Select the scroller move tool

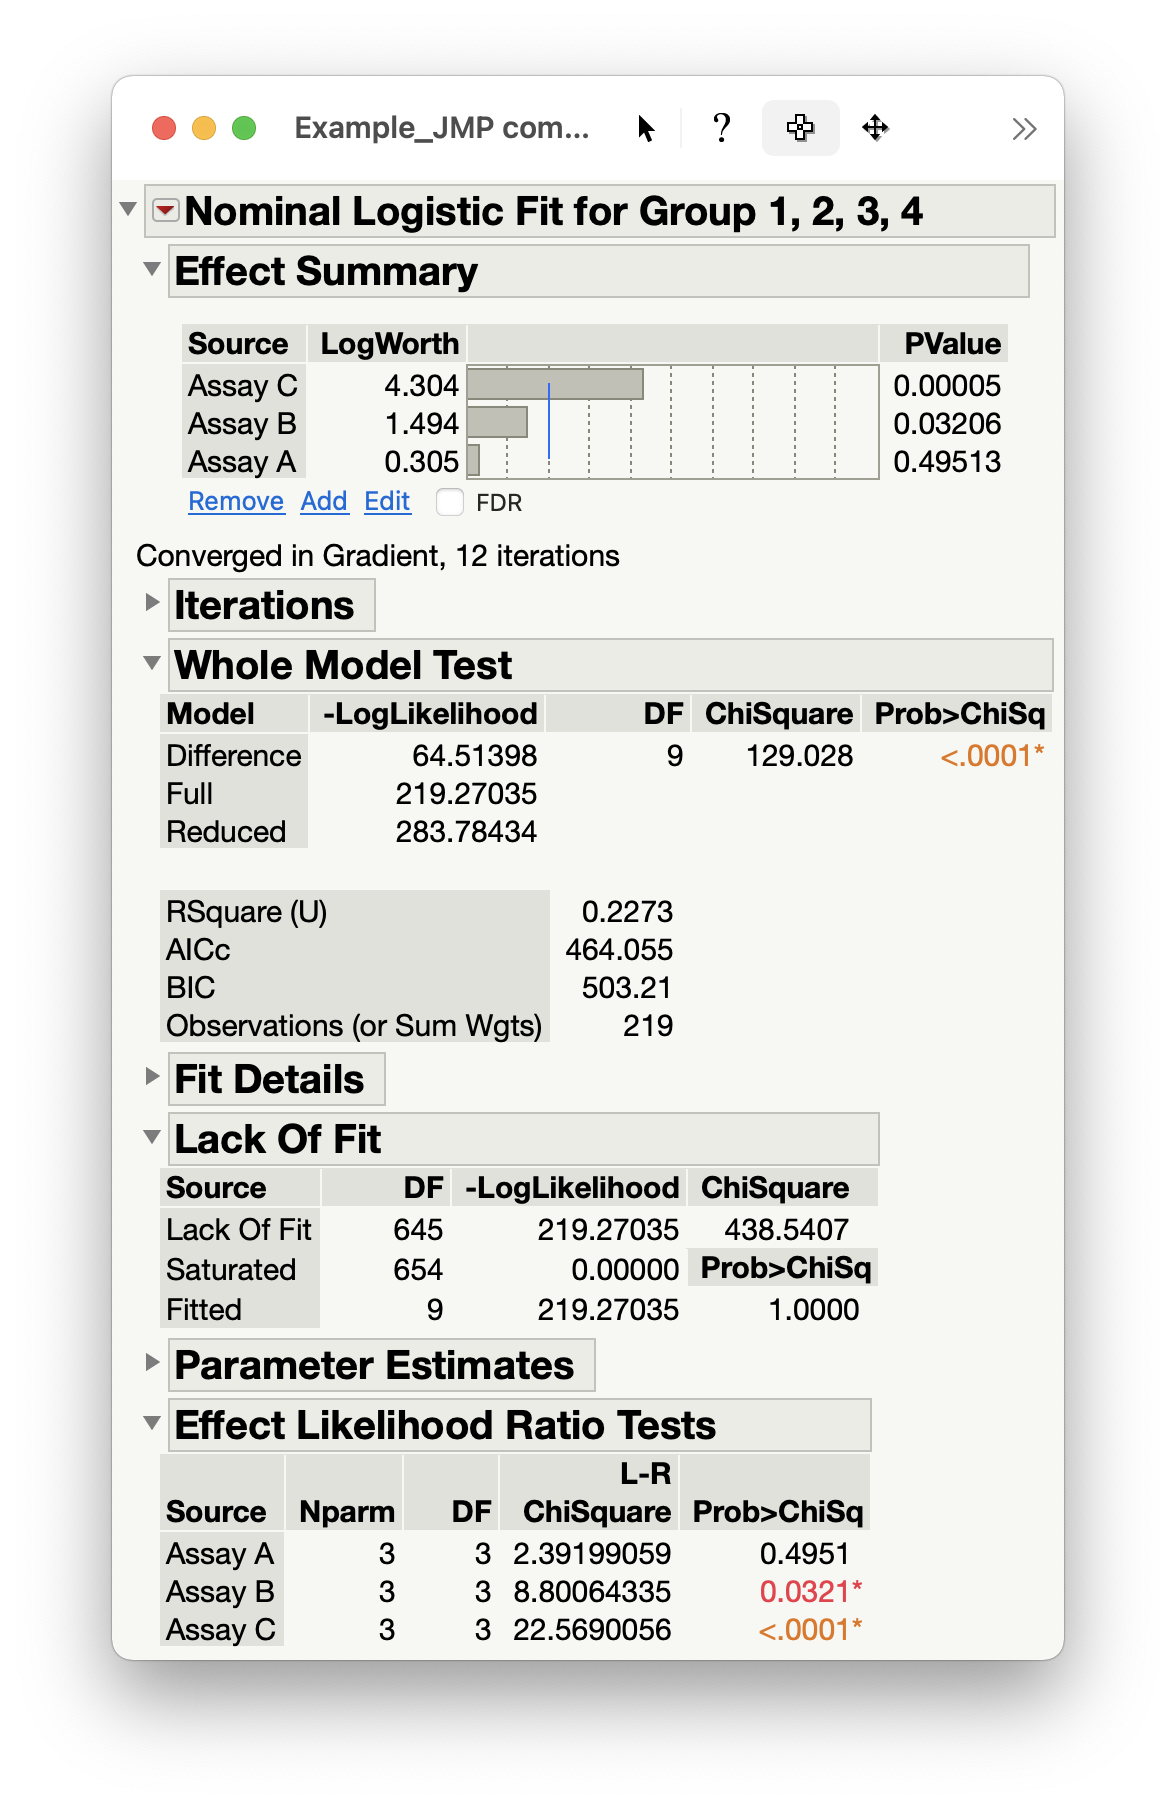[875, 128]
